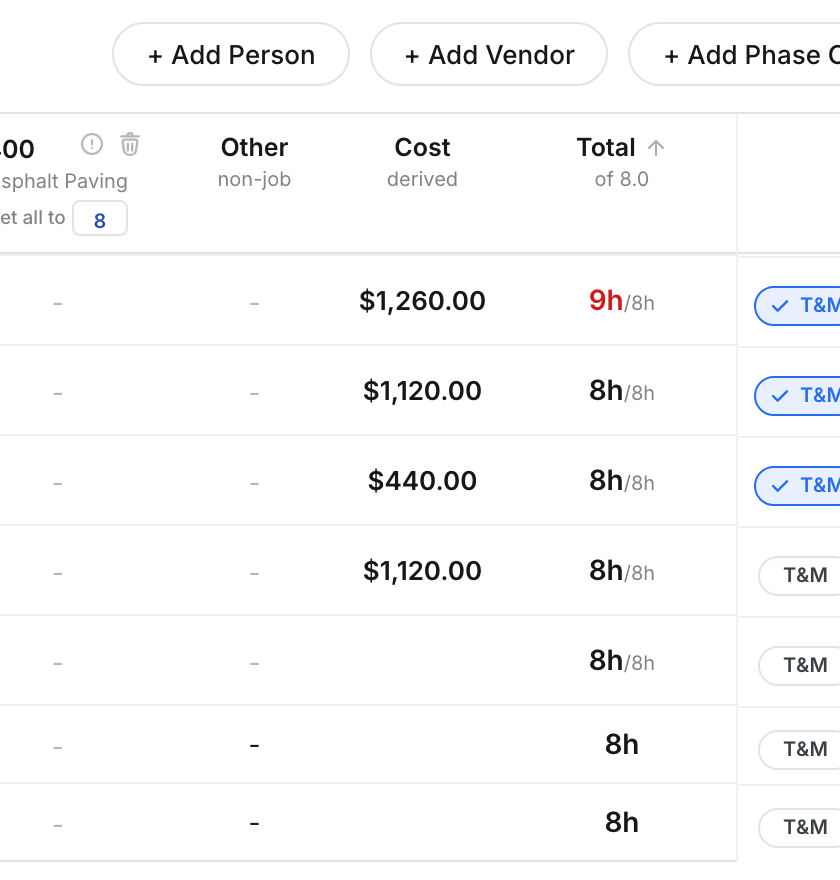Delete the Asphalt Paving column via trash icon
840x880 pixels.
click(130, 144)
